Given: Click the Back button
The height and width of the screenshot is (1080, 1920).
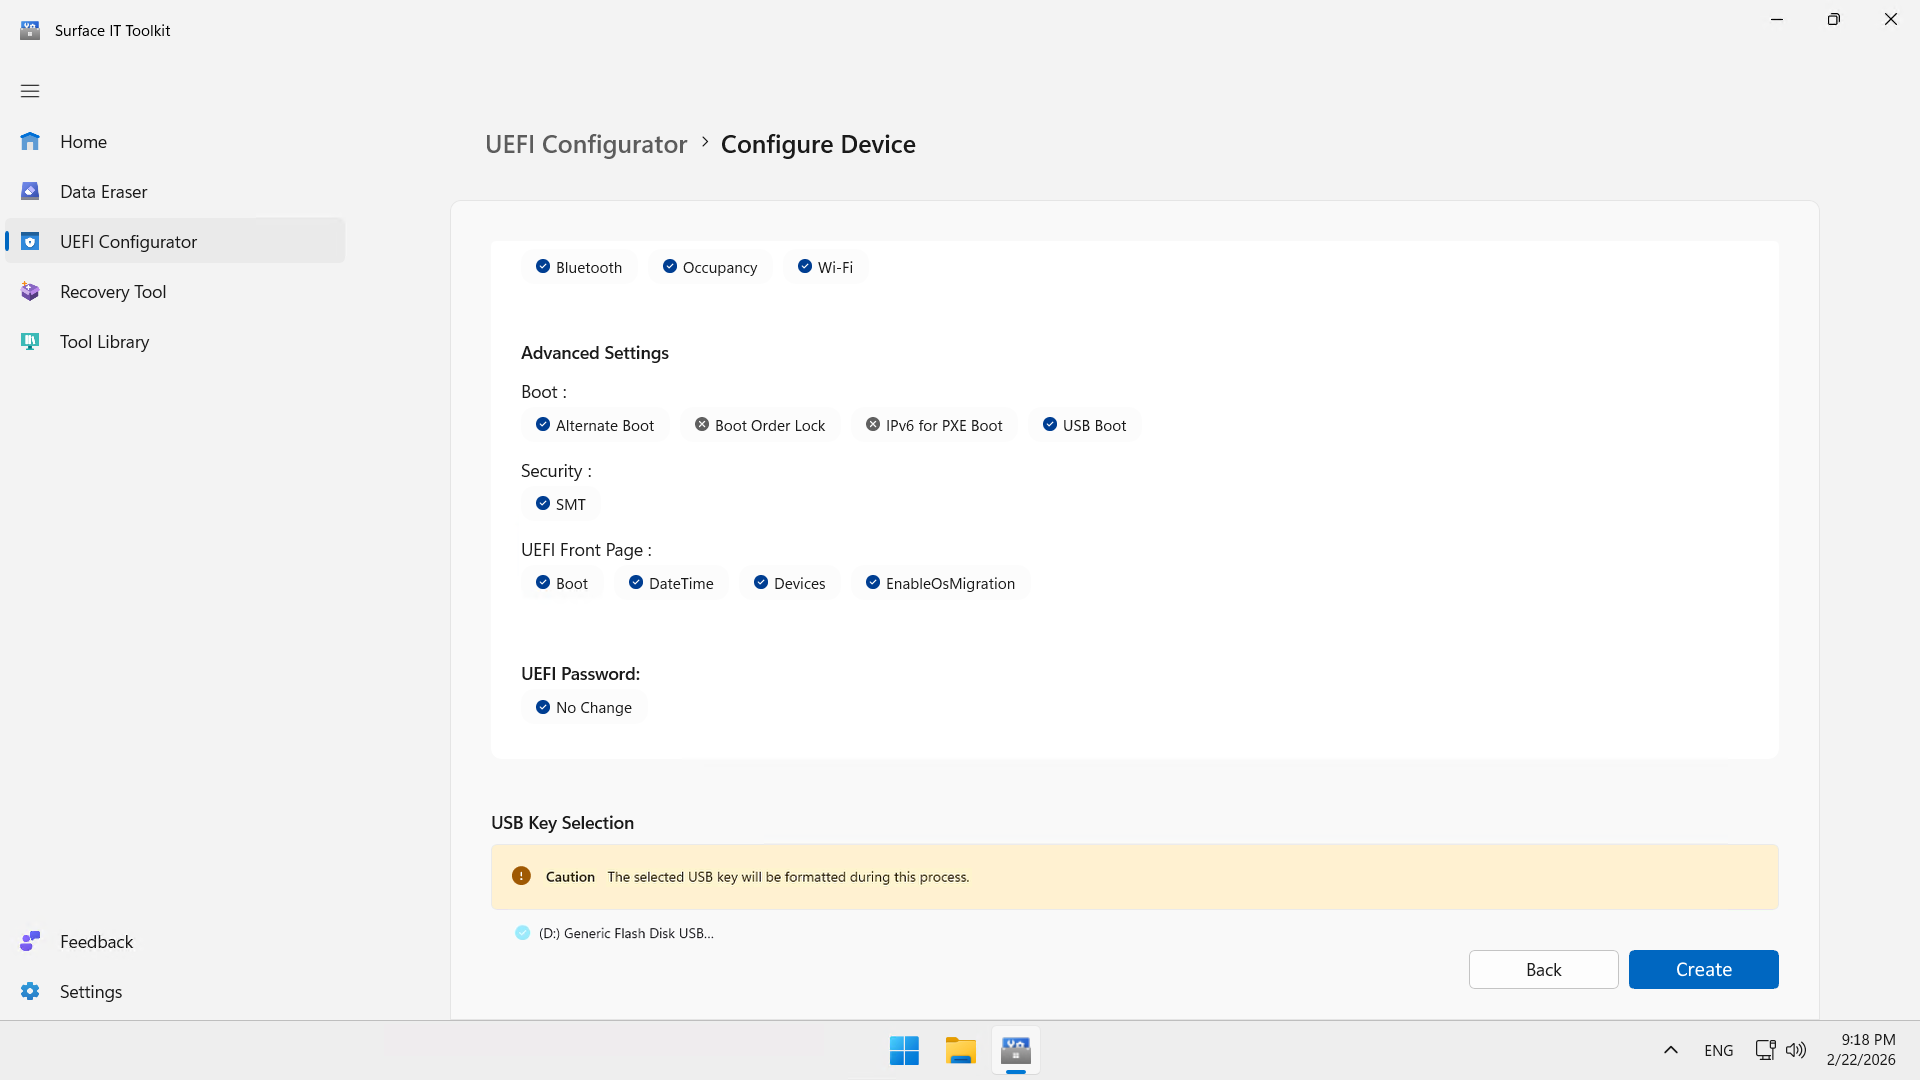Looking at the screenshot, I should pos(1543,969).
